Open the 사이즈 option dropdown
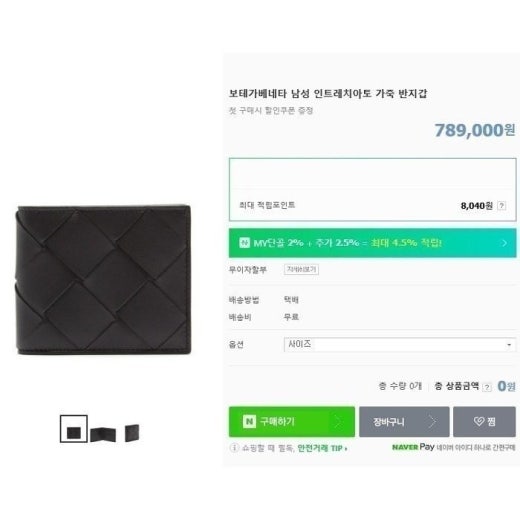 point(400,344)
